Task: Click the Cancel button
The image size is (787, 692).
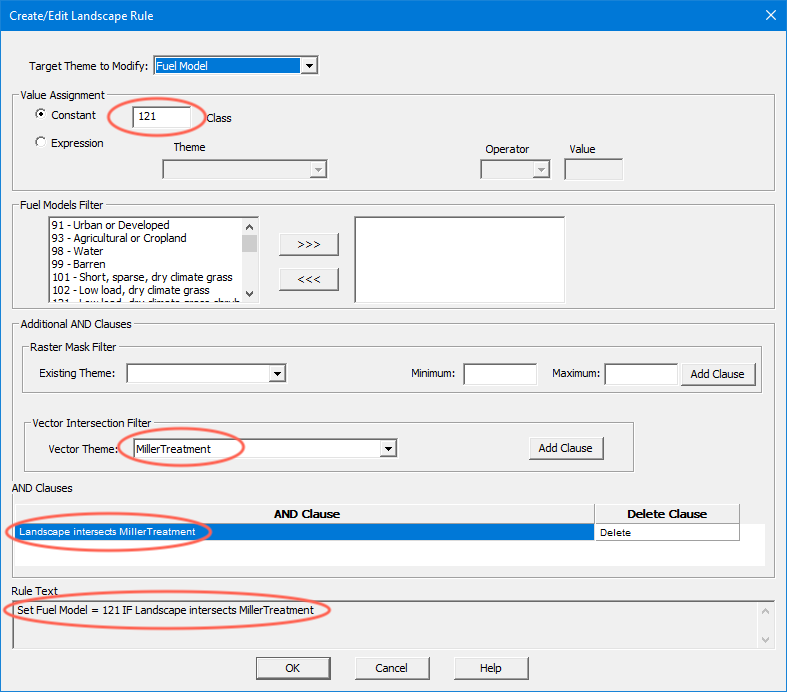Action: [x=392, y=668]
